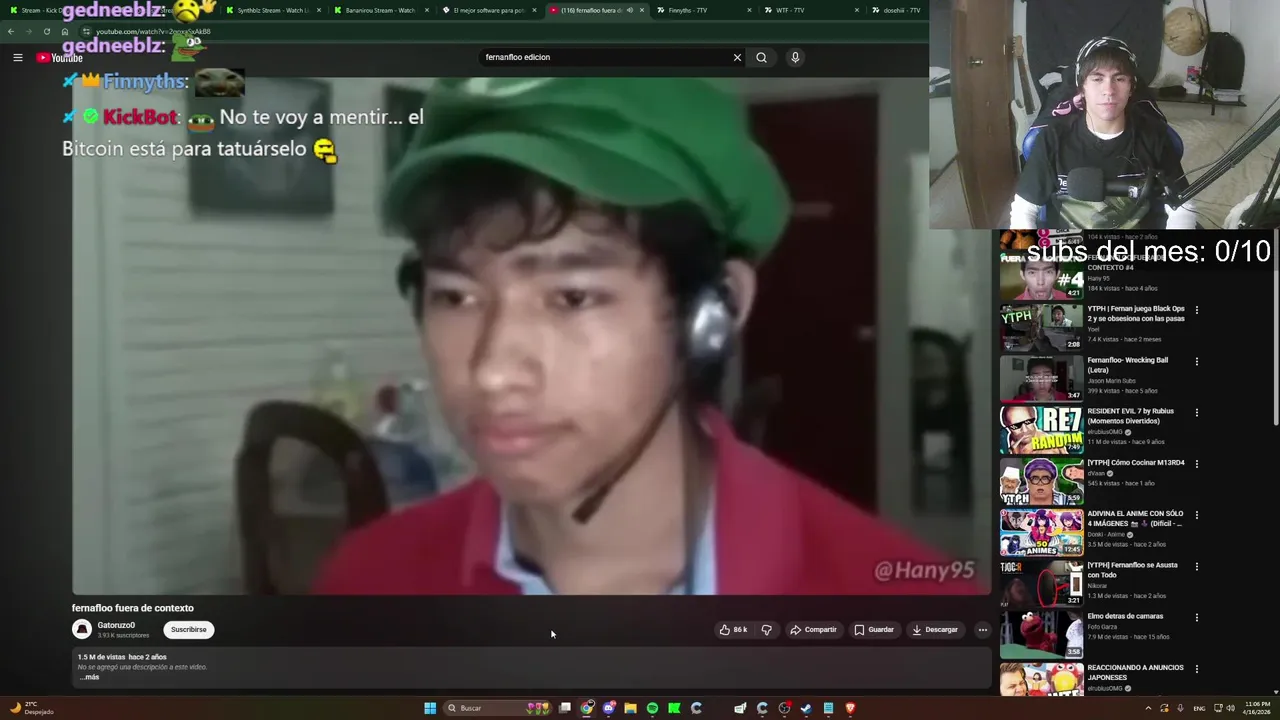Clear the search box with the X icon
The image size is (1280, 720).
[x=737, y=57]
